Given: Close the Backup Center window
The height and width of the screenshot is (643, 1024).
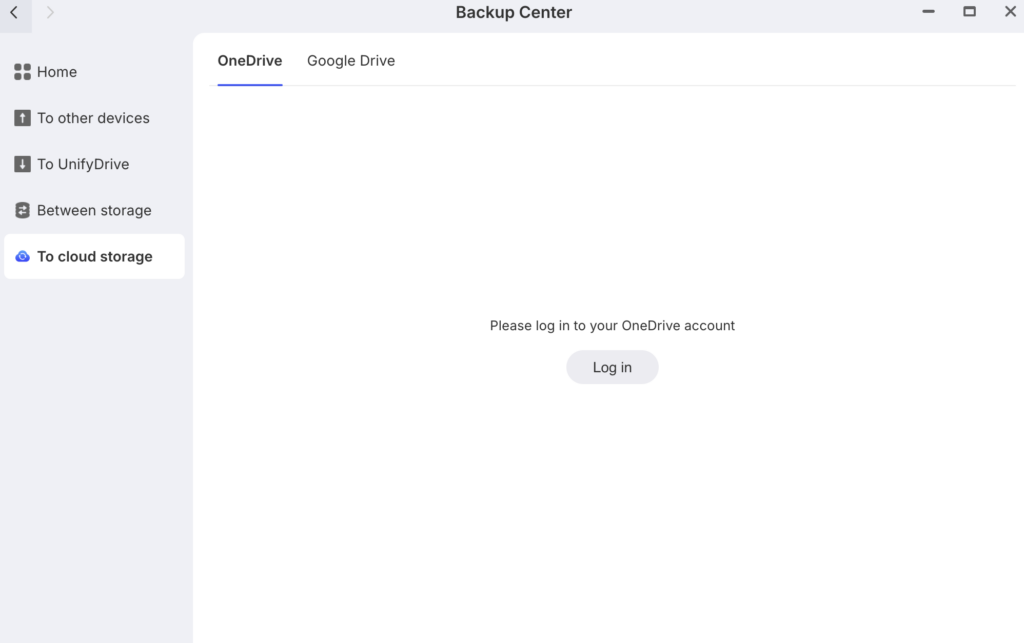Looking at the screenshot, I should (1010, 12).
